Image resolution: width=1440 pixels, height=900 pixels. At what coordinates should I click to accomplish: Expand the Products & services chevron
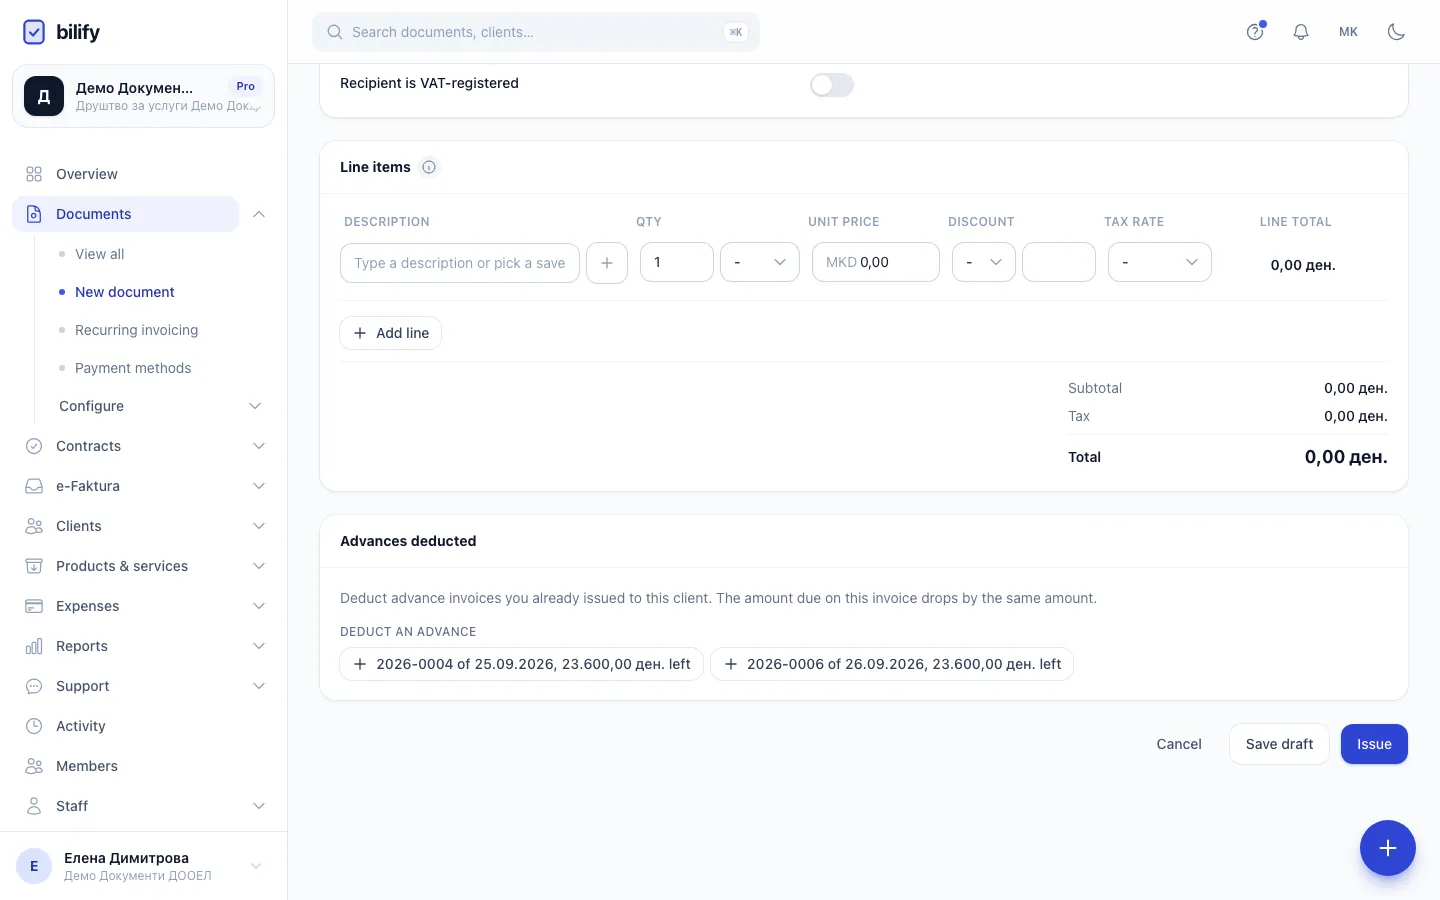point(259,566)
